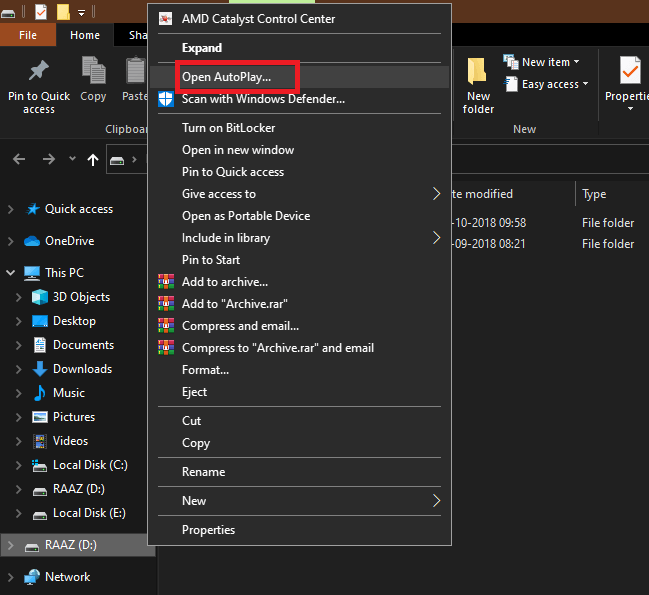649x595 pixels.
Task: Select Open AutoPlay... in context menu
Action: tap(299, 77)
